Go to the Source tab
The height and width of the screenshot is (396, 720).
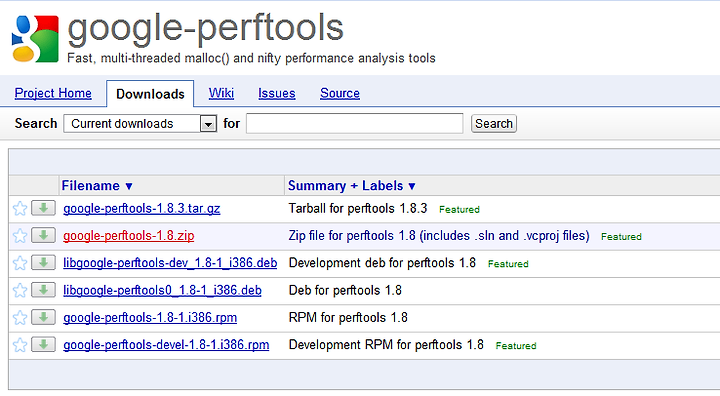click(340, 93)
